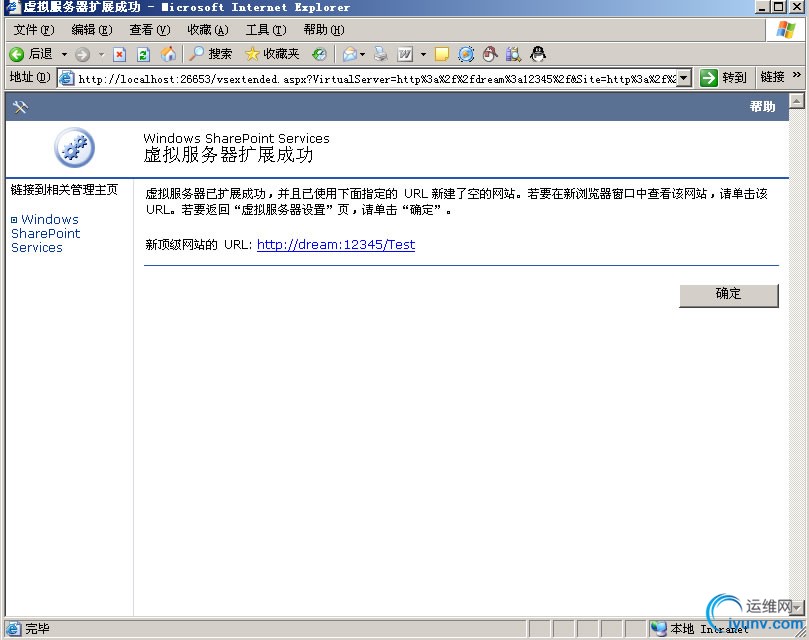
Task: Open the Forward history dropdown arrow
Action: click(102, 54)
